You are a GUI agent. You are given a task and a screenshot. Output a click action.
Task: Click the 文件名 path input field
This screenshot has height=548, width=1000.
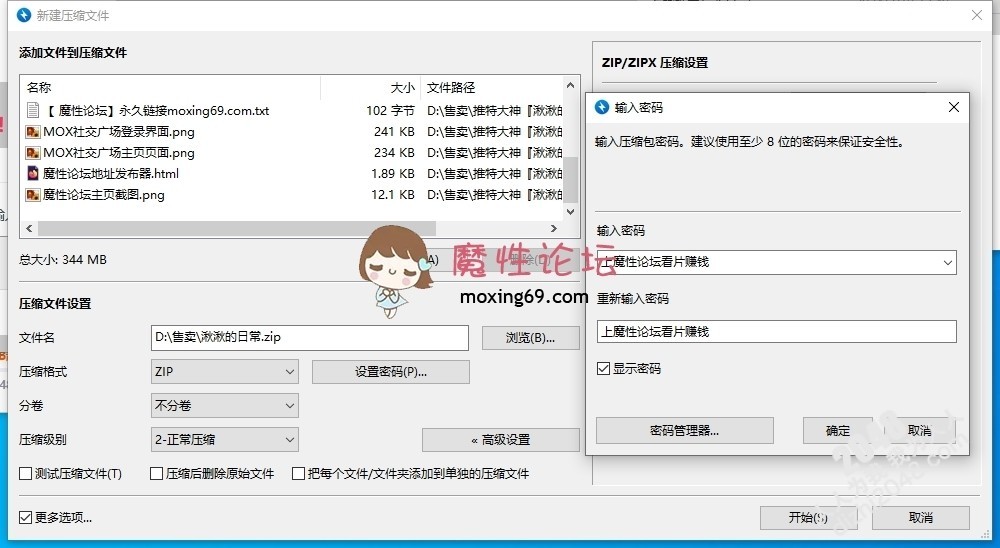pos(310,337)
